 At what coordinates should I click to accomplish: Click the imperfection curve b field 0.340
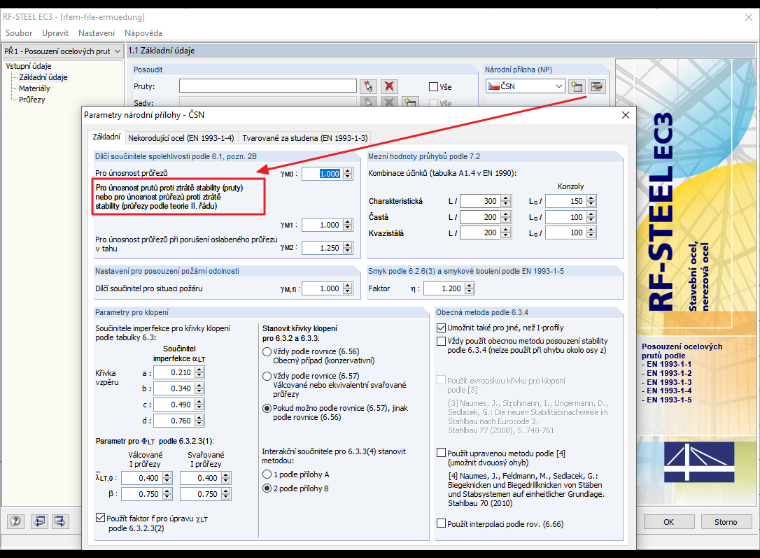174,388
